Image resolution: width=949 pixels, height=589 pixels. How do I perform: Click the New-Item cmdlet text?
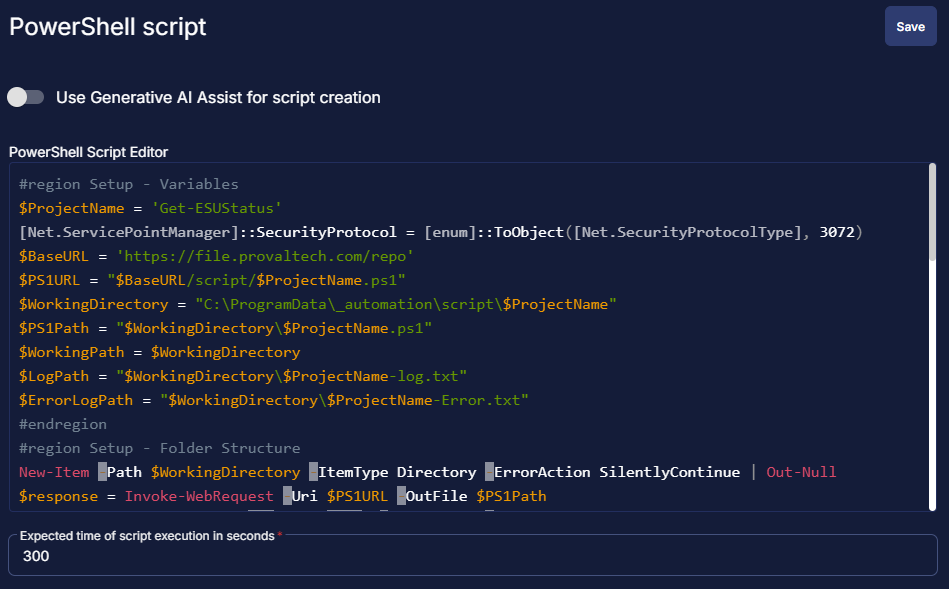[x=53, y=471]
